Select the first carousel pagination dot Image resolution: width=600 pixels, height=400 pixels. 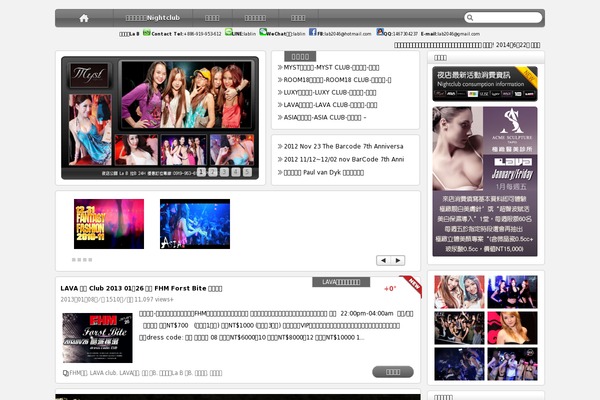point(73,260)
